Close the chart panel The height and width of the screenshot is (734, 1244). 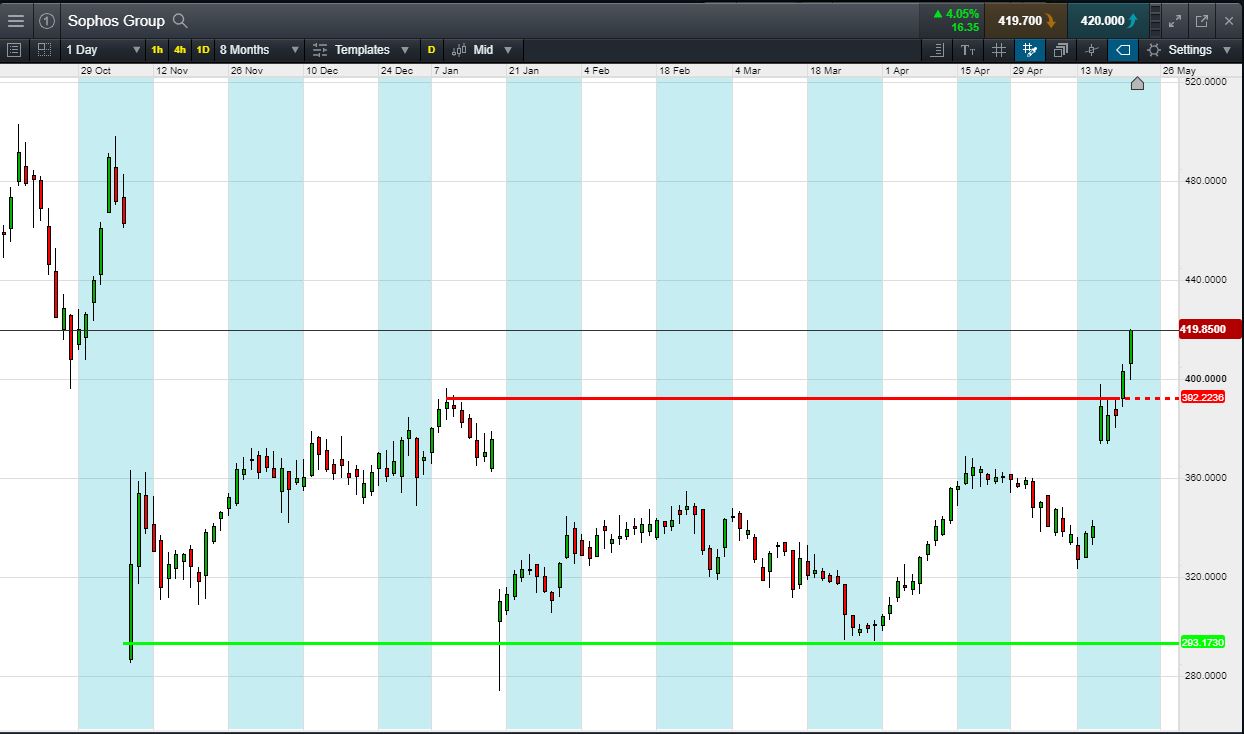point(1229,20)
